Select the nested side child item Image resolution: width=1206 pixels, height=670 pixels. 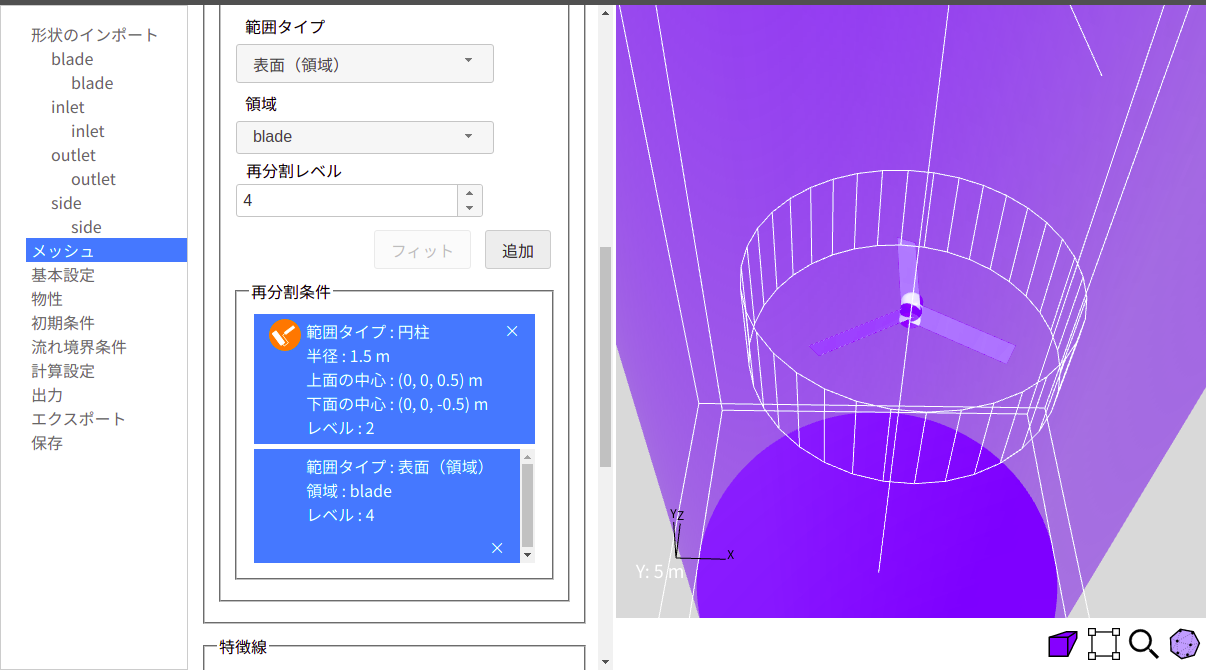pos(86,227)
